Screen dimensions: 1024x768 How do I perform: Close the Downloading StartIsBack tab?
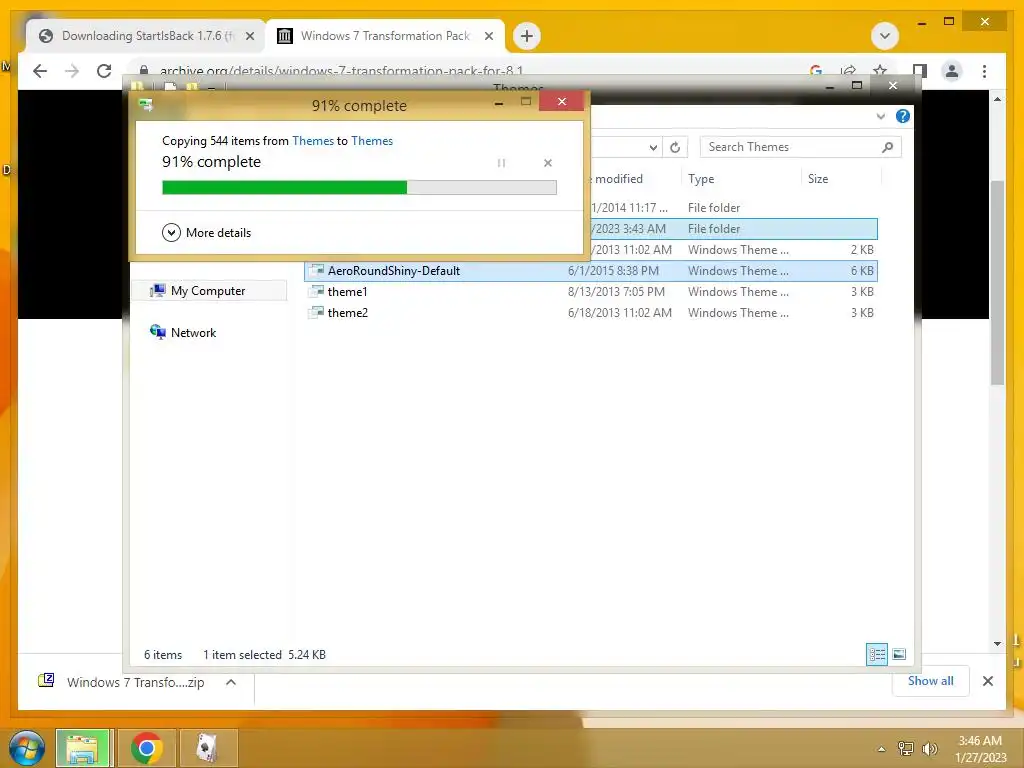(x=249, y=36)
